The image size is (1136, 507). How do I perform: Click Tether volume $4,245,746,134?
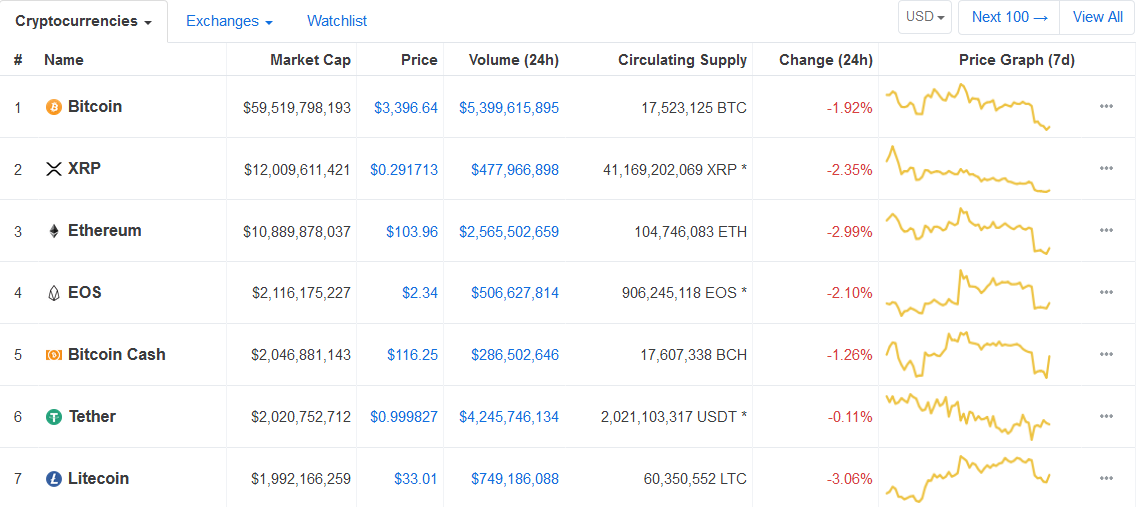[x=509, y=417]
